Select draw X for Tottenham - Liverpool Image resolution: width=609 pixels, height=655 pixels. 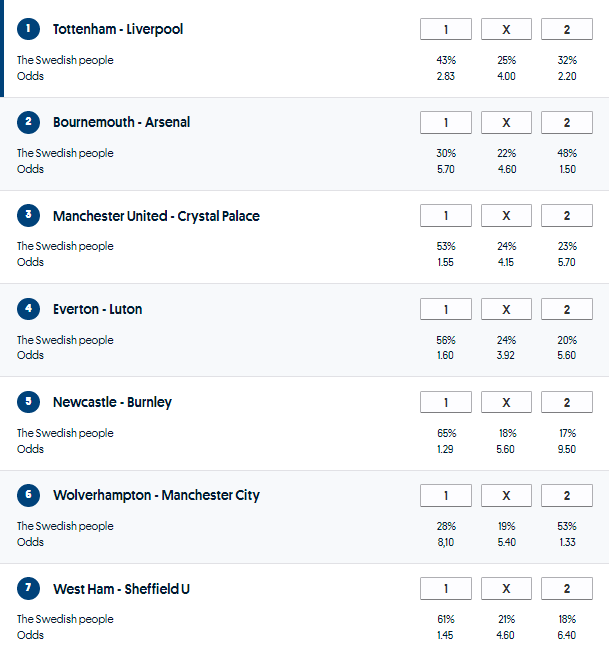tap(506, 30)
